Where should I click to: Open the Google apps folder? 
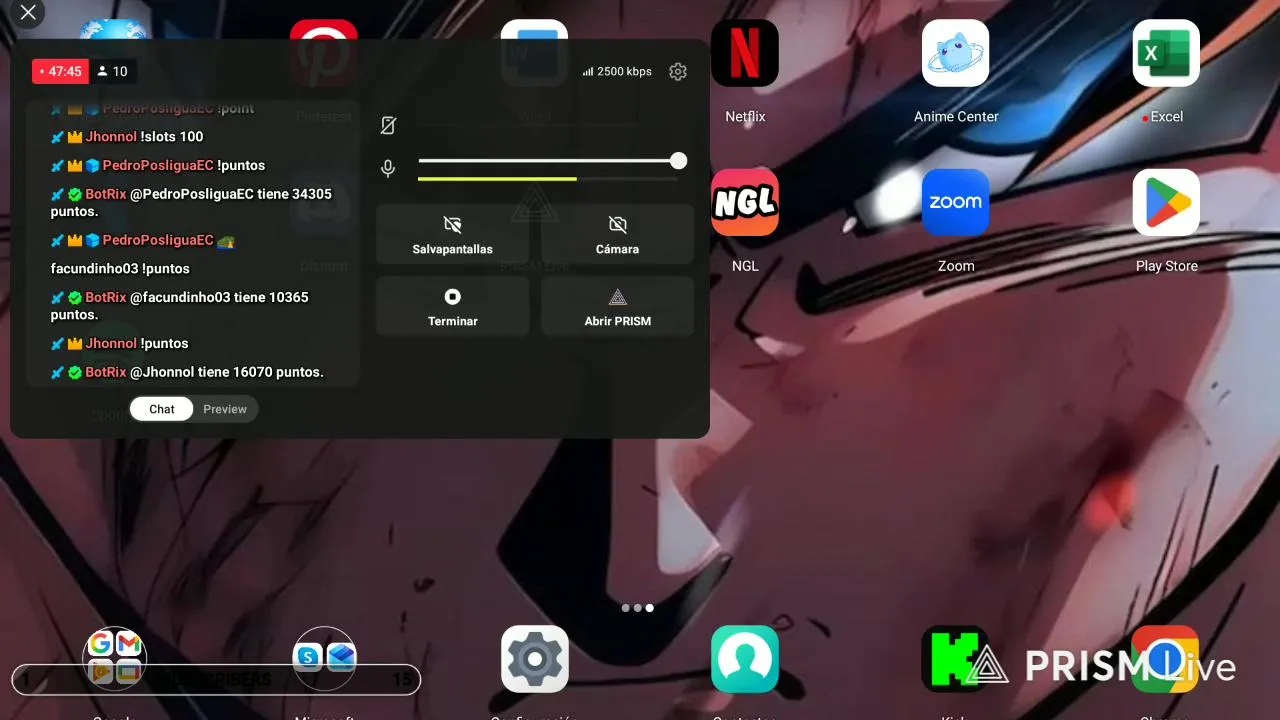click(x=114, y=659)
